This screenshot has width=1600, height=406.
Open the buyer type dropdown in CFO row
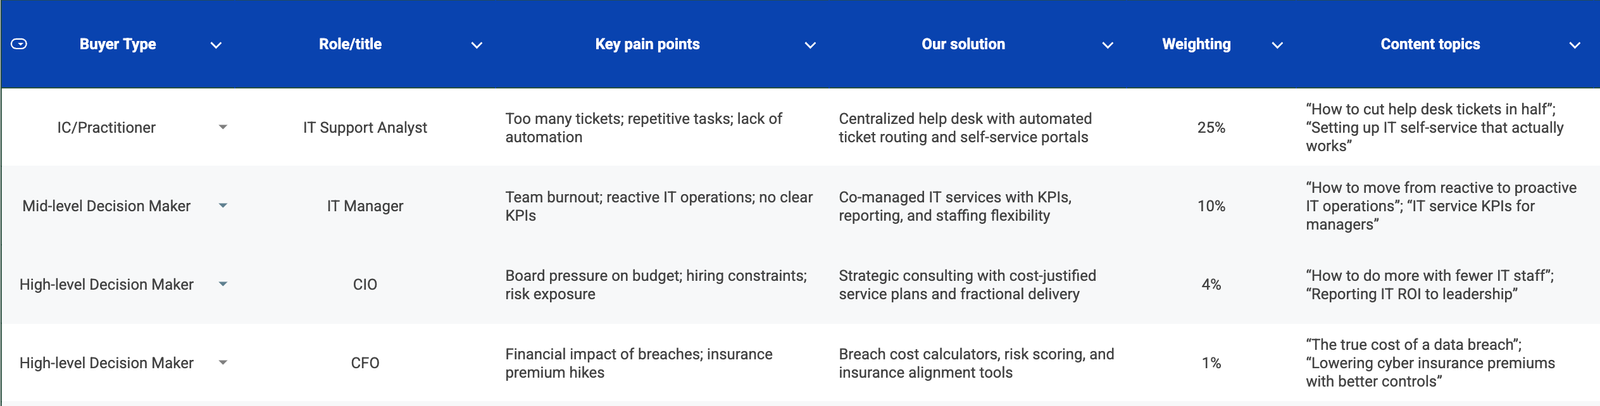tap(223, 363)
